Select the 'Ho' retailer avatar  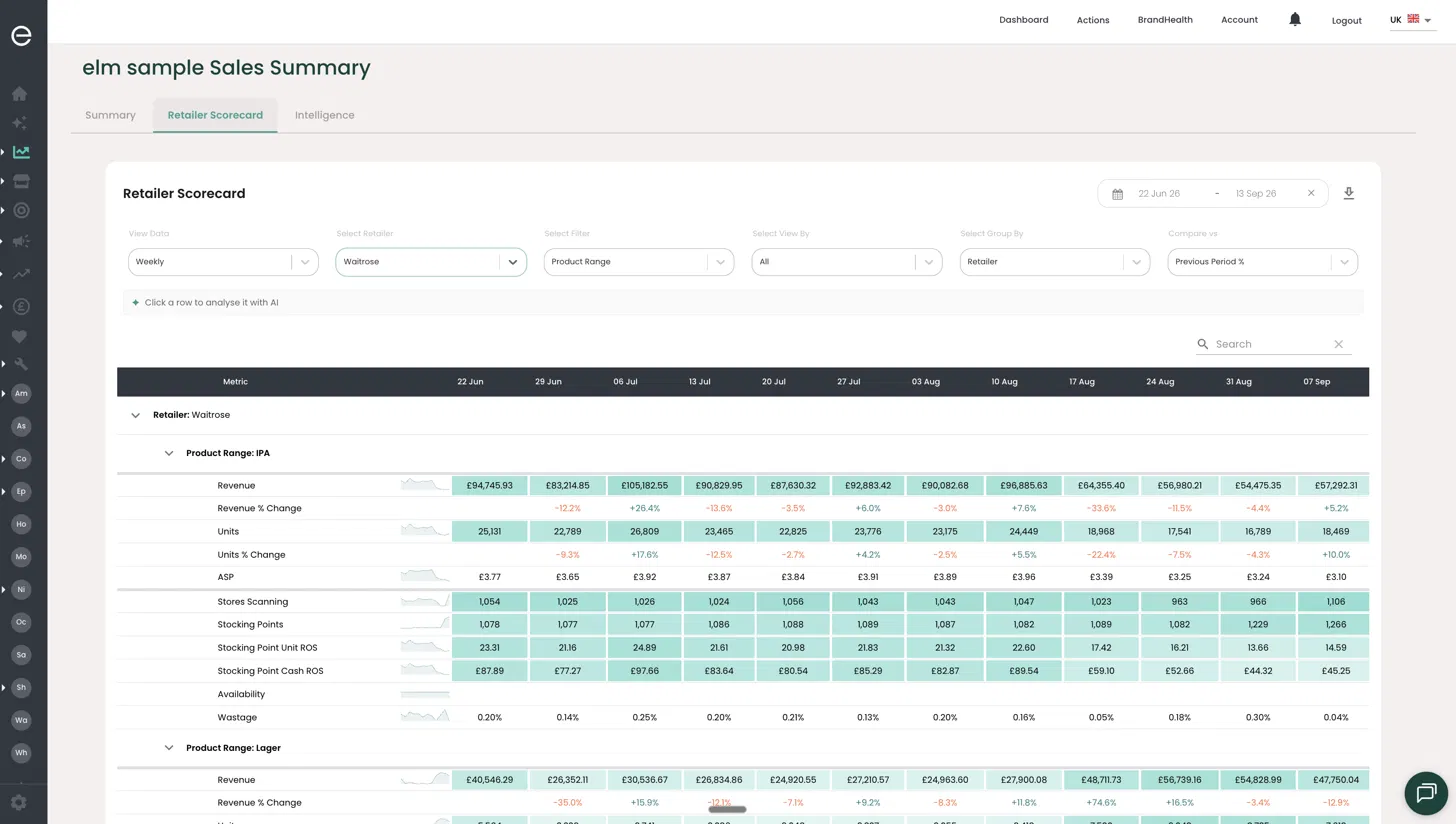coord(21,524)
